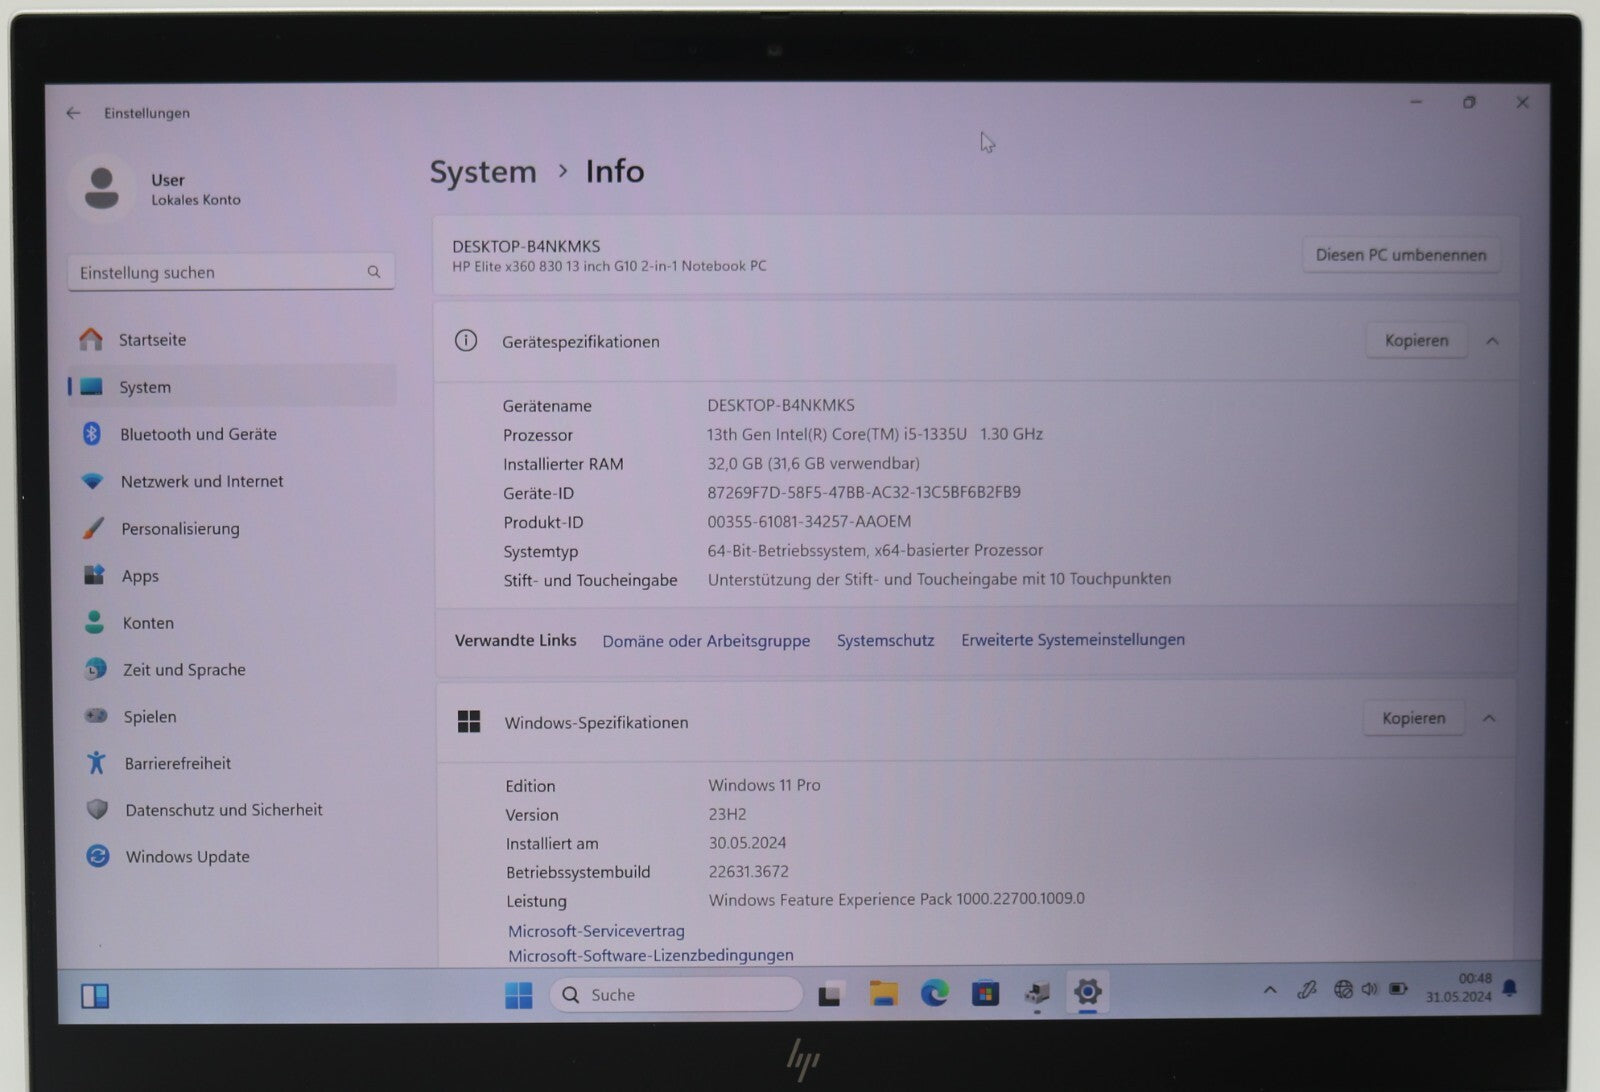
Task: Click Diesen PC umbenennen button
Action: coord(1400,255)
